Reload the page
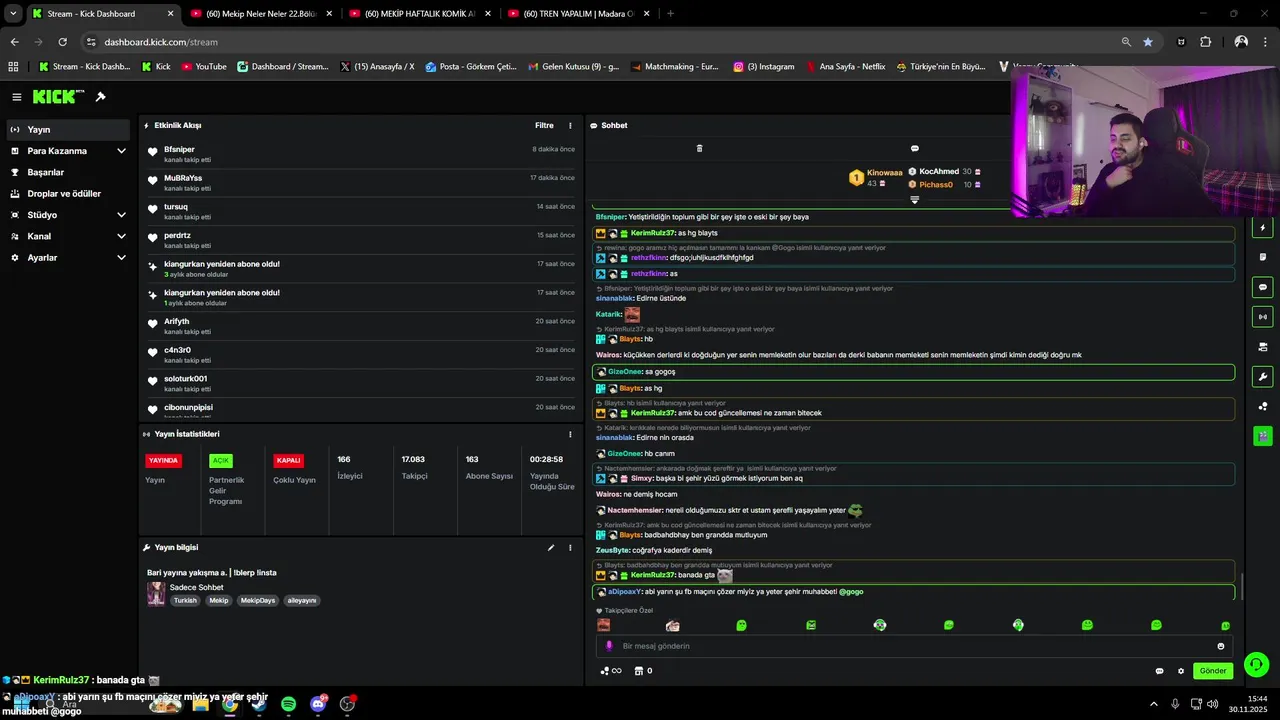 tap(62, 42)
